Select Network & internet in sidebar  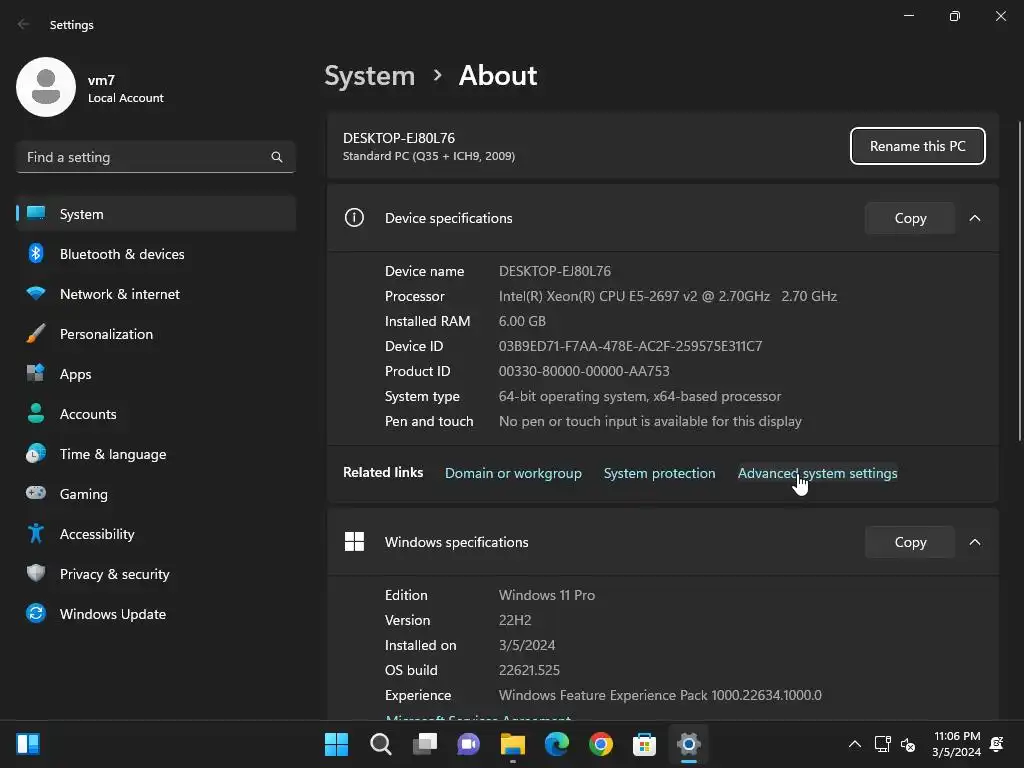click(156, 294)
